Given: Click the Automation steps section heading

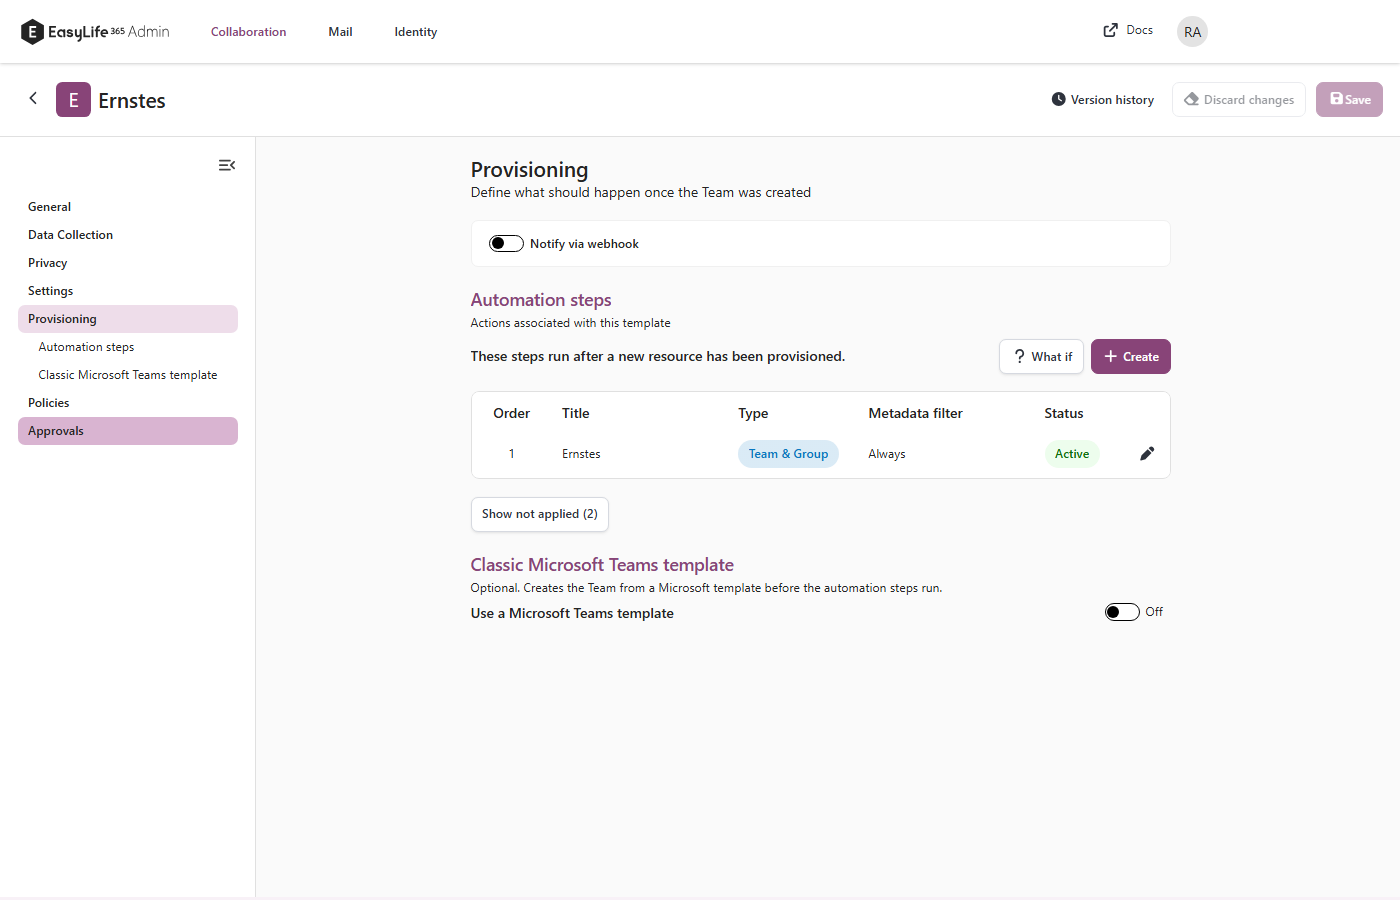Looking at the screenshot, I should (x=541, y=300).
